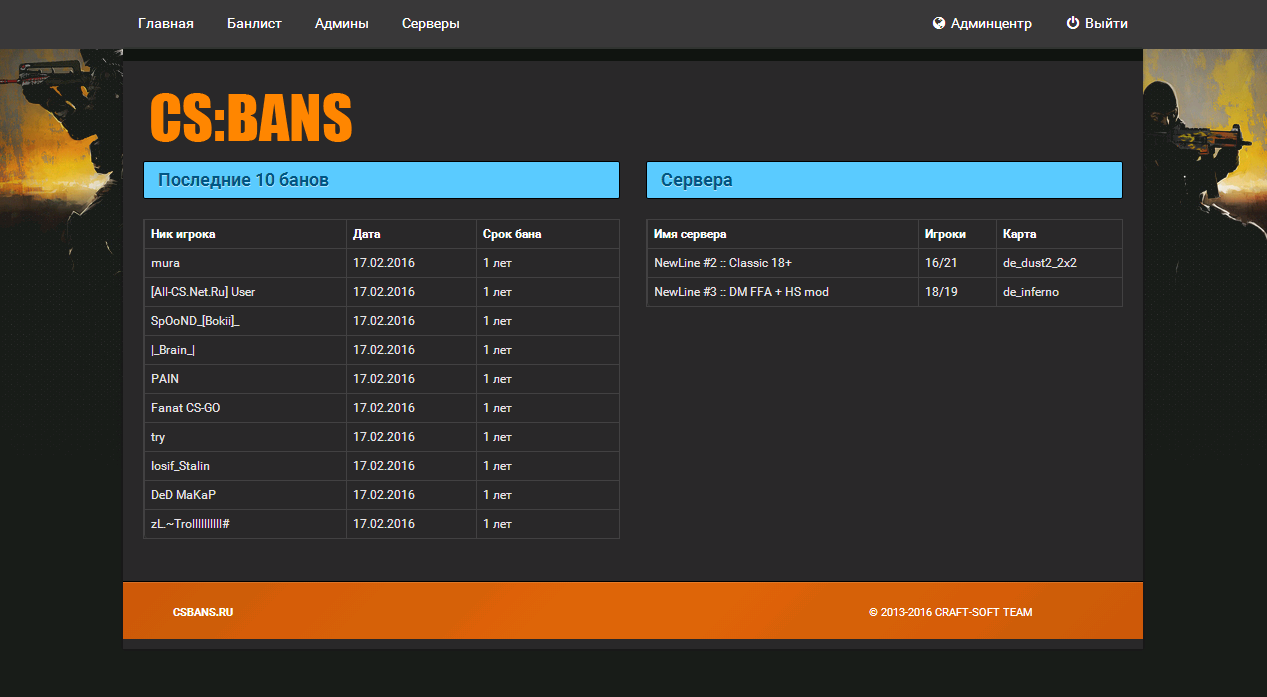Viewport: 1267px width, 697px height.
Task: Click the Сервера panel header
Action: pyautogui.click(x=885, y=180)
